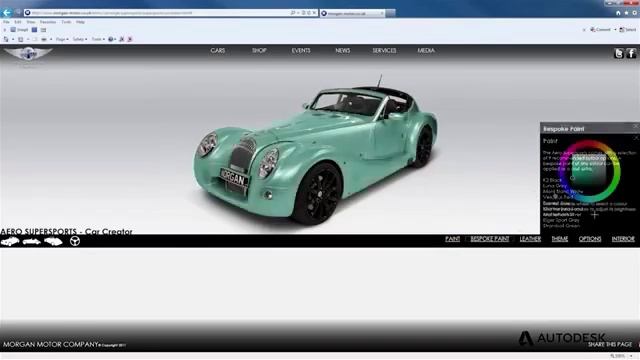Click the address bar search magnifier icon
The image size is (640, 360).
293,13
